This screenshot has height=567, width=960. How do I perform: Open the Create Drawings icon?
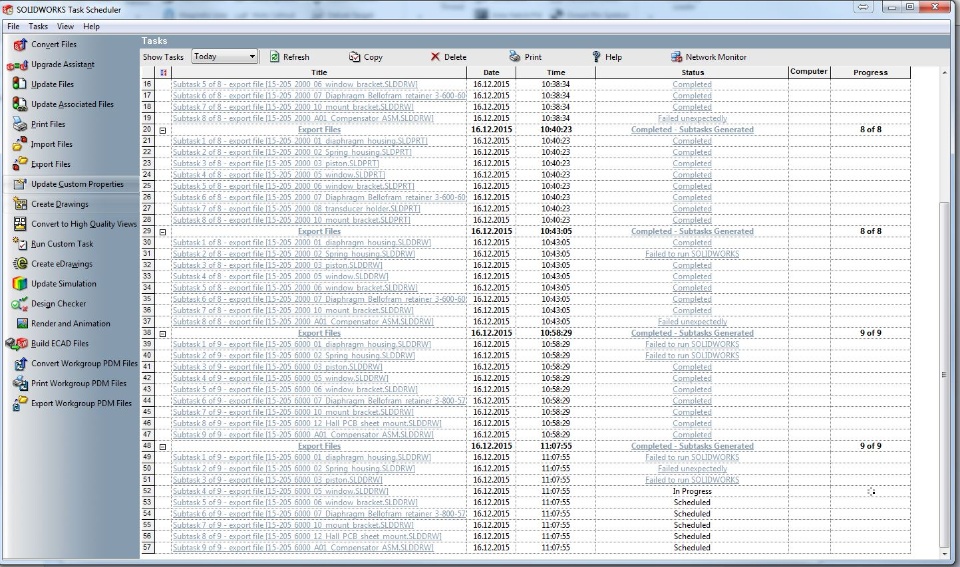20,204
